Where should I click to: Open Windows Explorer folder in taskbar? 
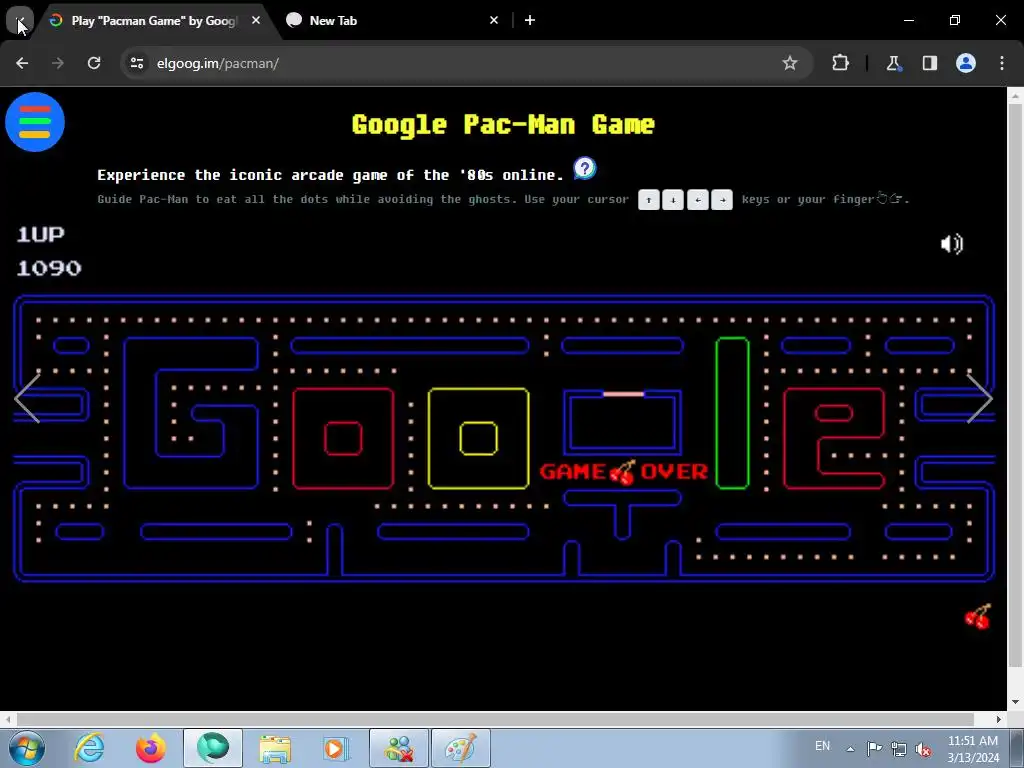(275, 748)
